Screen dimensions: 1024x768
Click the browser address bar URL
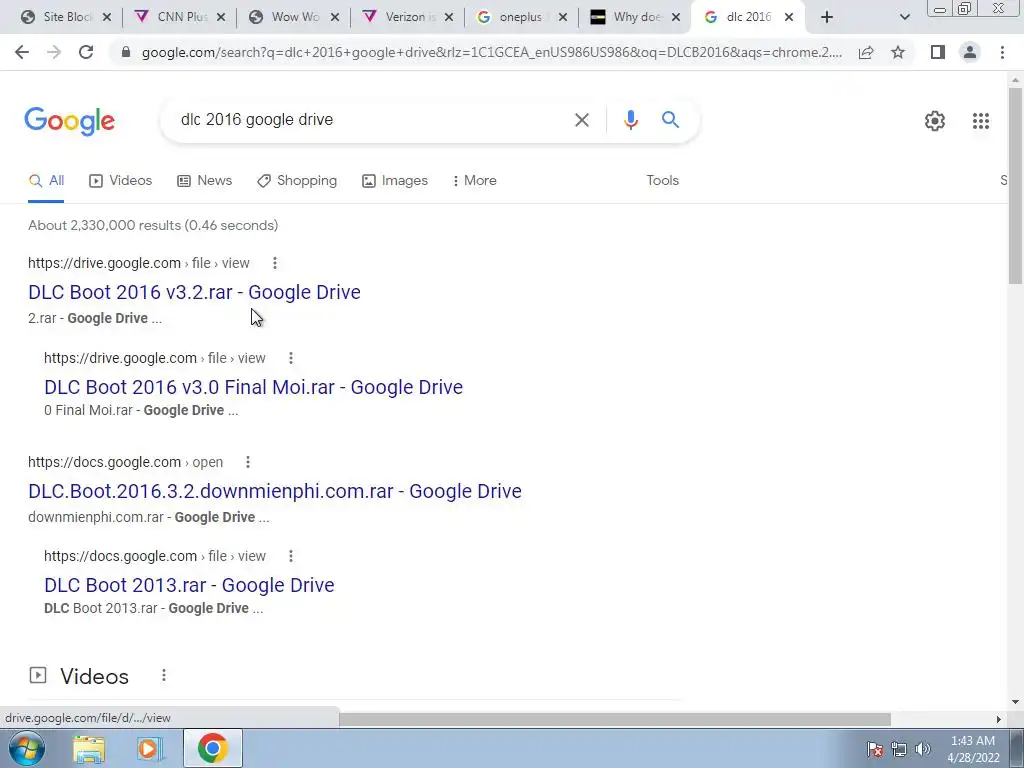(492, 52)
